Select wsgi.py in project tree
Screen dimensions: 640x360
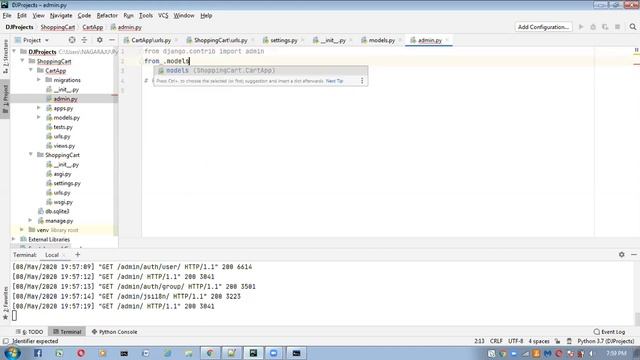63,202
